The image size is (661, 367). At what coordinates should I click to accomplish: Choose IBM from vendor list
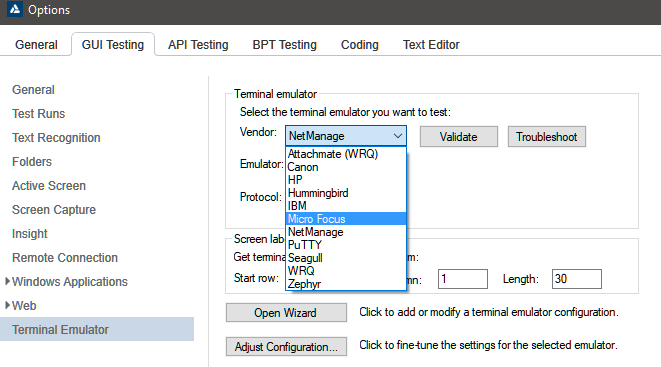(x=346, y=206)
